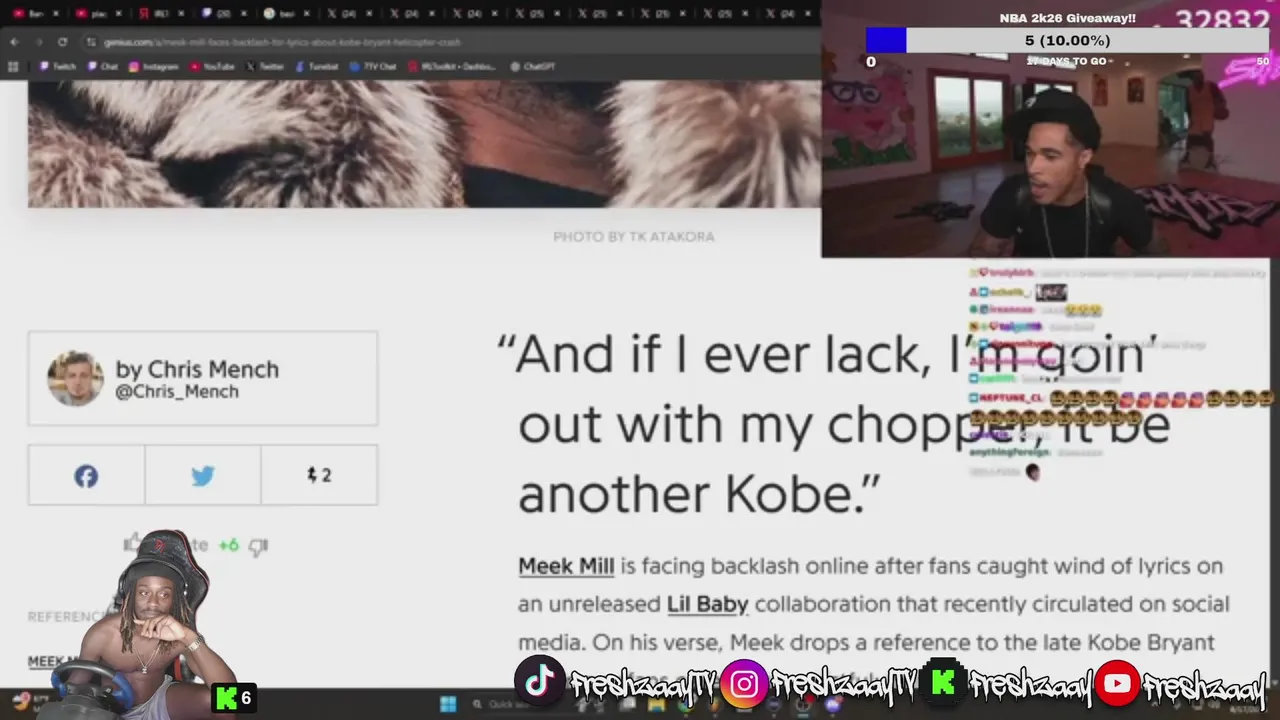Open the @Chris_Mench handle
The image size is (1280, 720).
coord(177,392)
